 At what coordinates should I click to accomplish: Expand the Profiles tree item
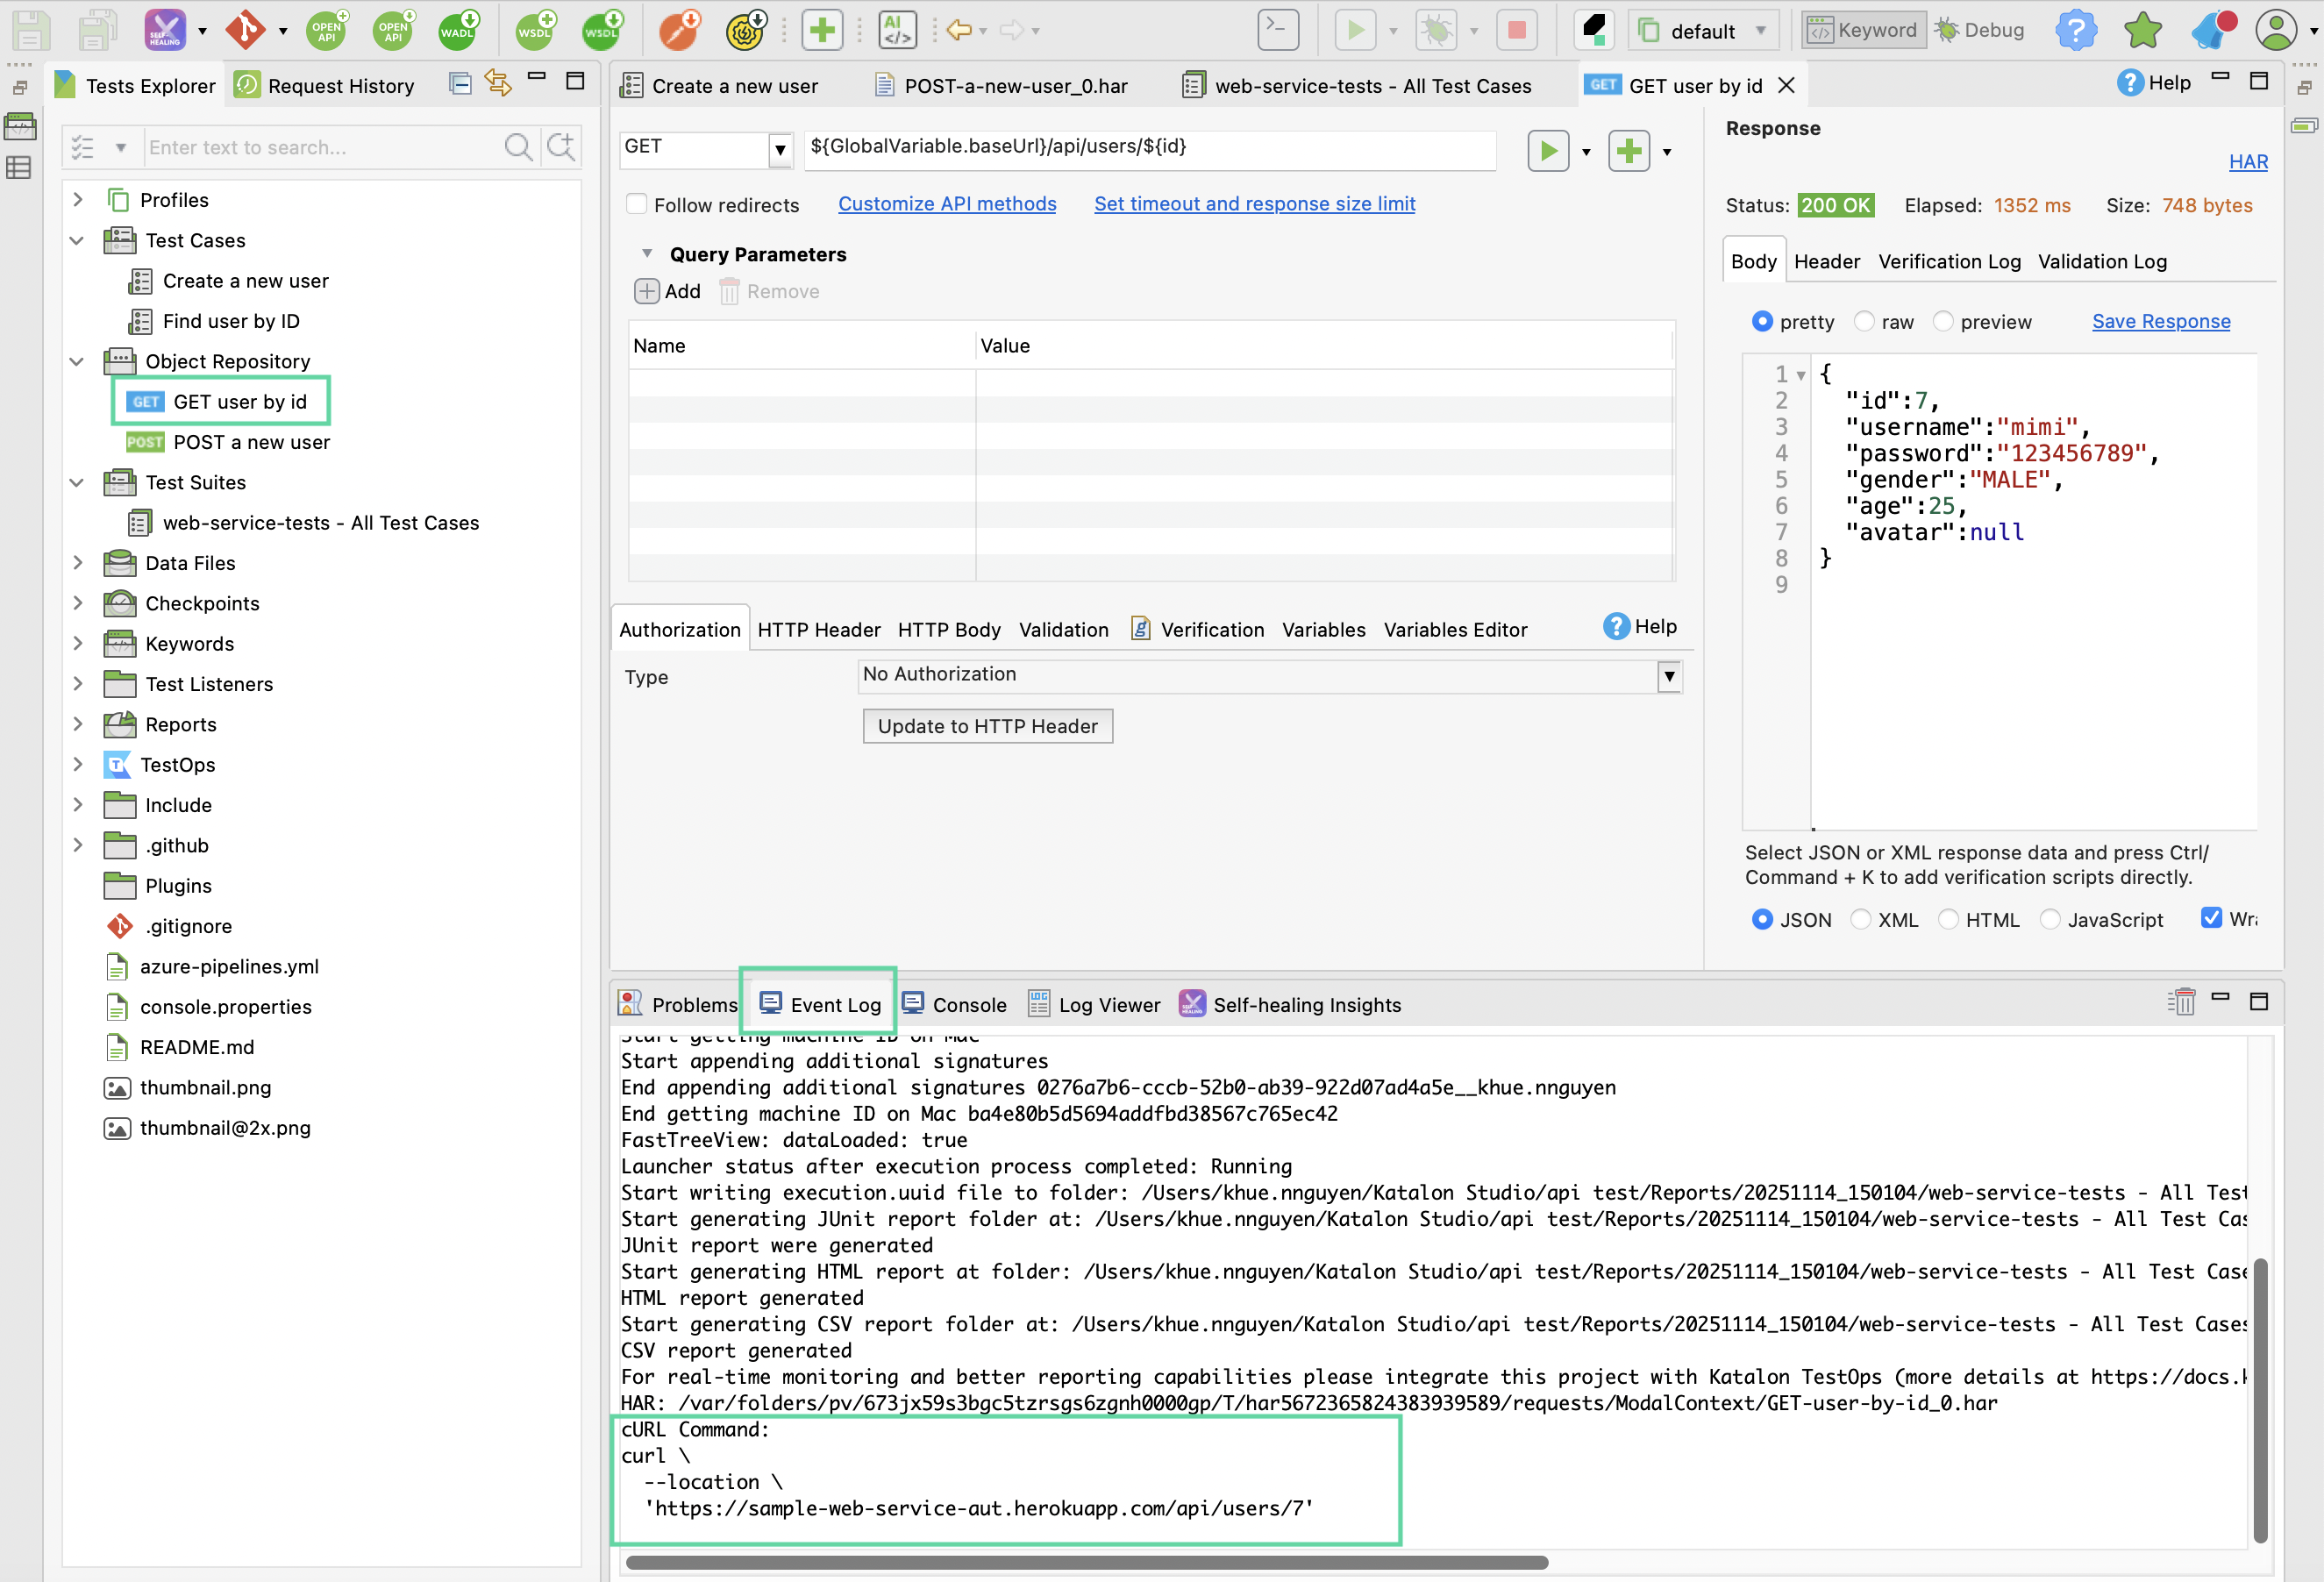78,200
